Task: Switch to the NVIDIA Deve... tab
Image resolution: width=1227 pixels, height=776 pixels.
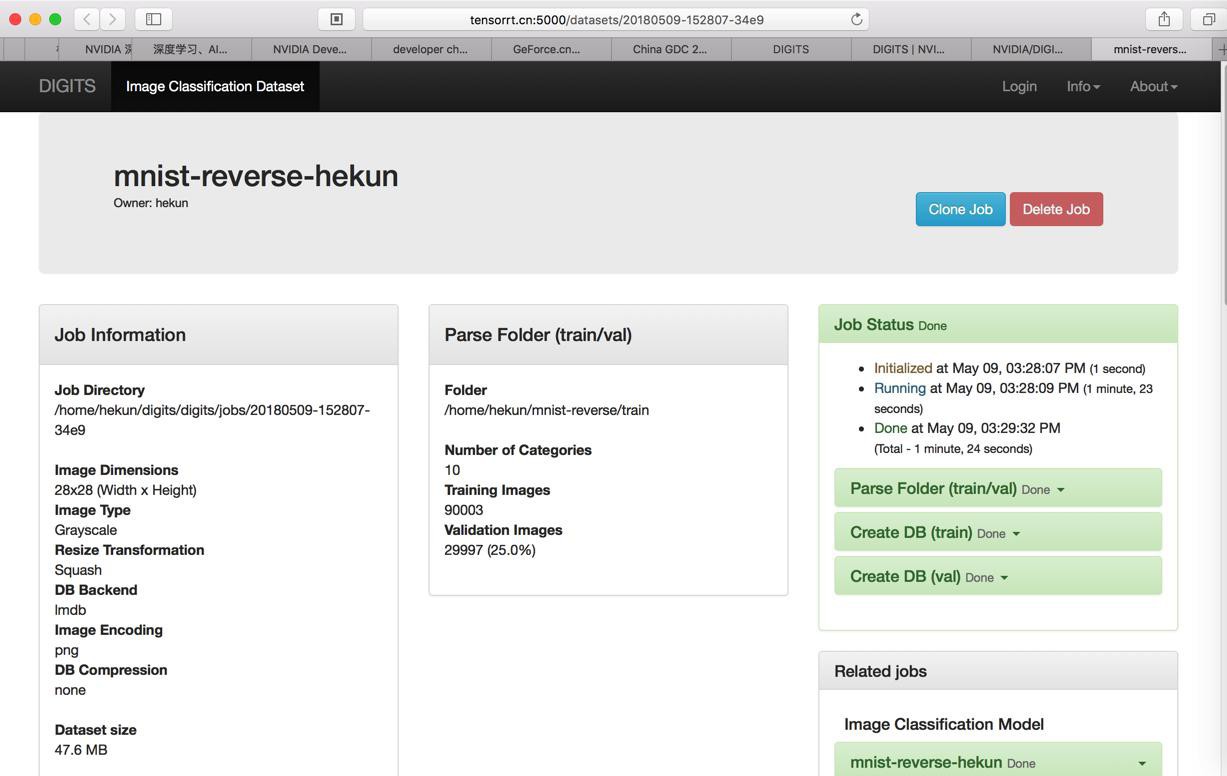Action: [x=310, y=49]
